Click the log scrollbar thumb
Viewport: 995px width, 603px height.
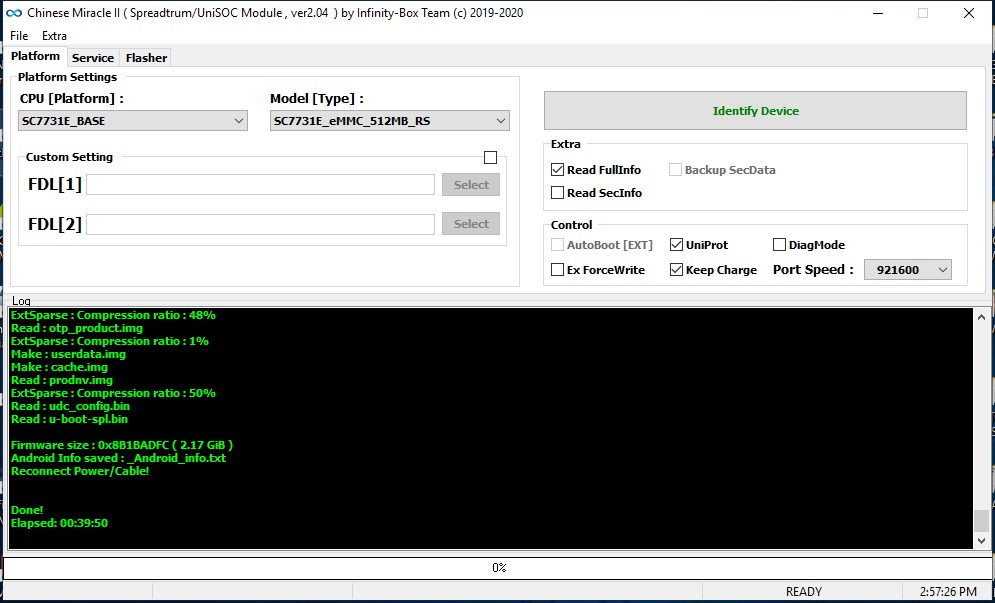pyautogui.click(x=981, y=520)
